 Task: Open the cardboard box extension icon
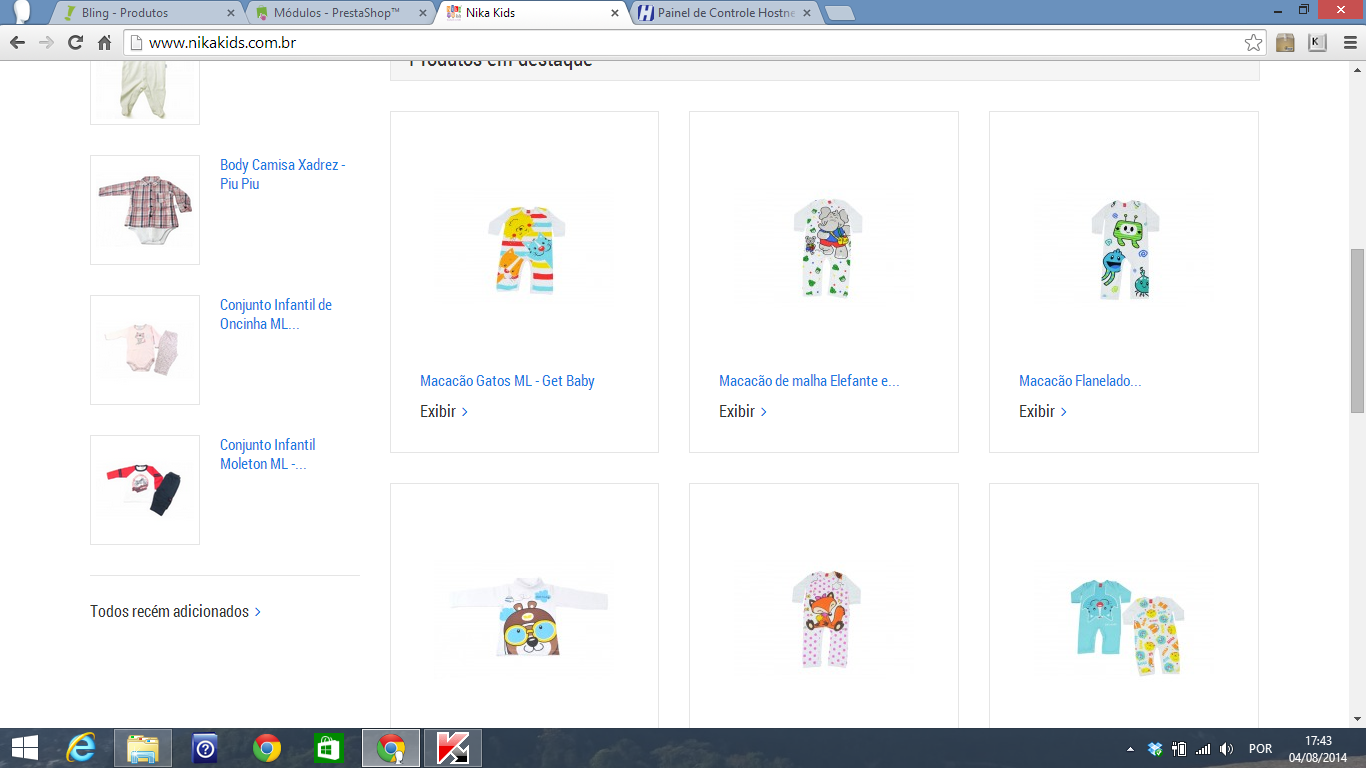[x=1286, y=43]
